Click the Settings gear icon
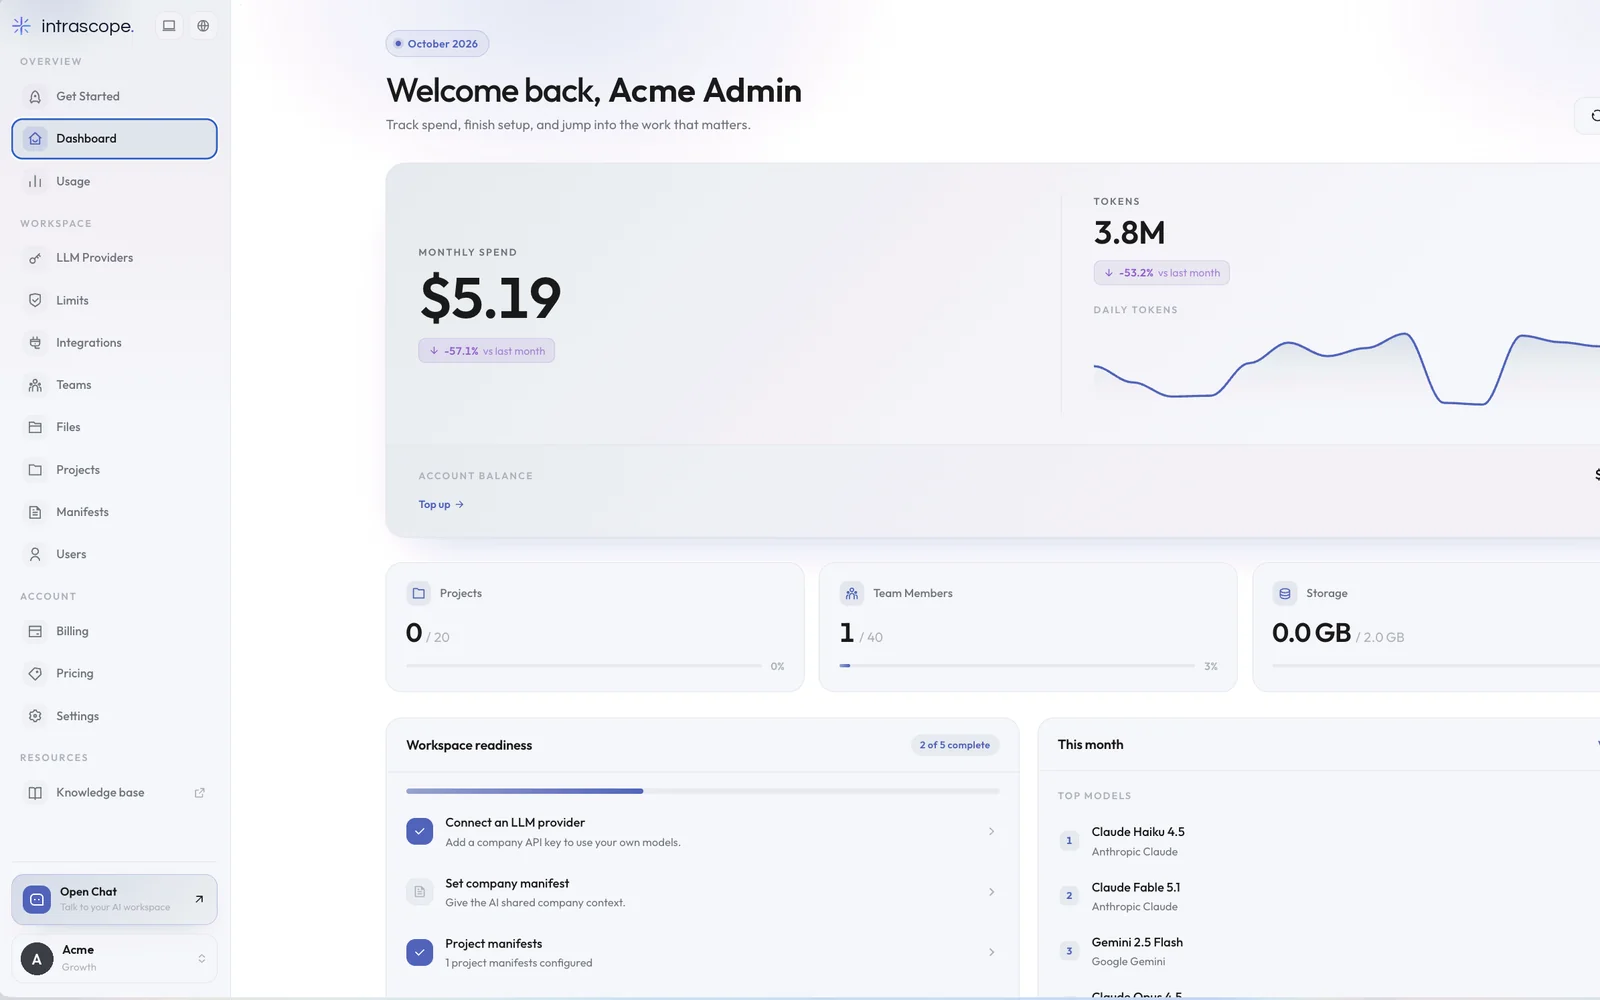 point(35,716)
